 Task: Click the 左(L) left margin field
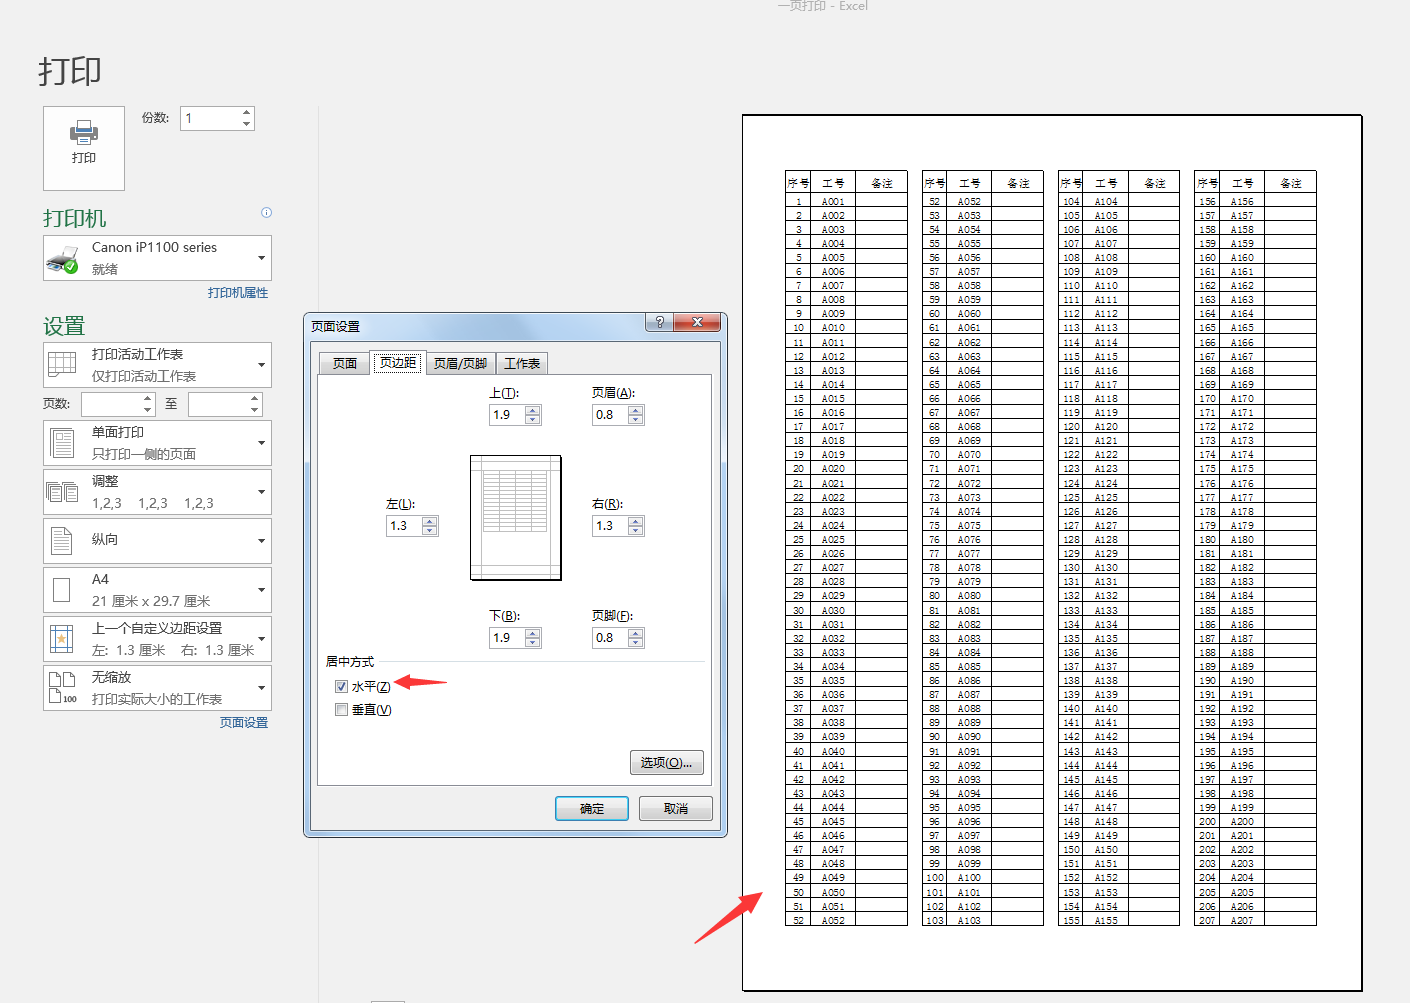[x=404, y=526]
